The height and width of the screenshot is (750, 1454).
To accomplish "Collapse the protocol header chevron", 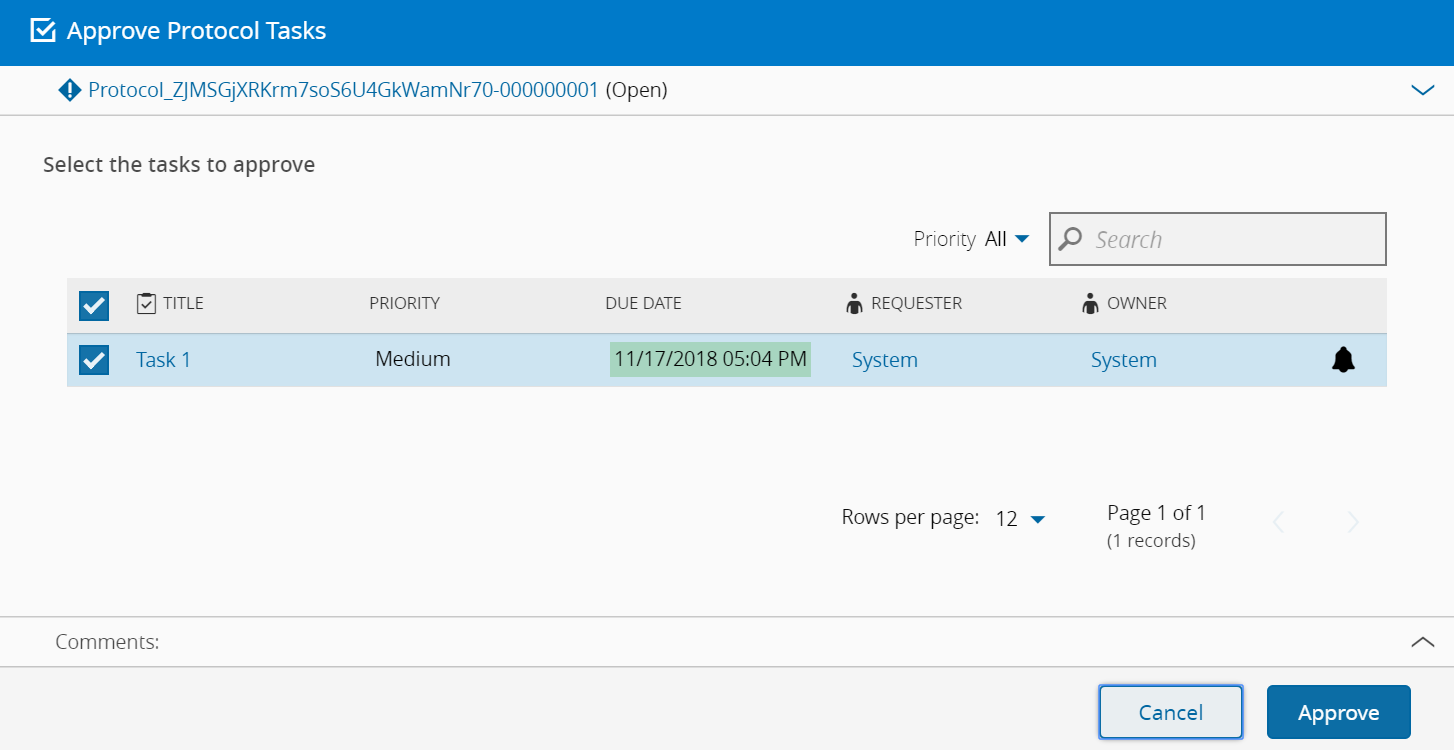I will pos(1422,90).
